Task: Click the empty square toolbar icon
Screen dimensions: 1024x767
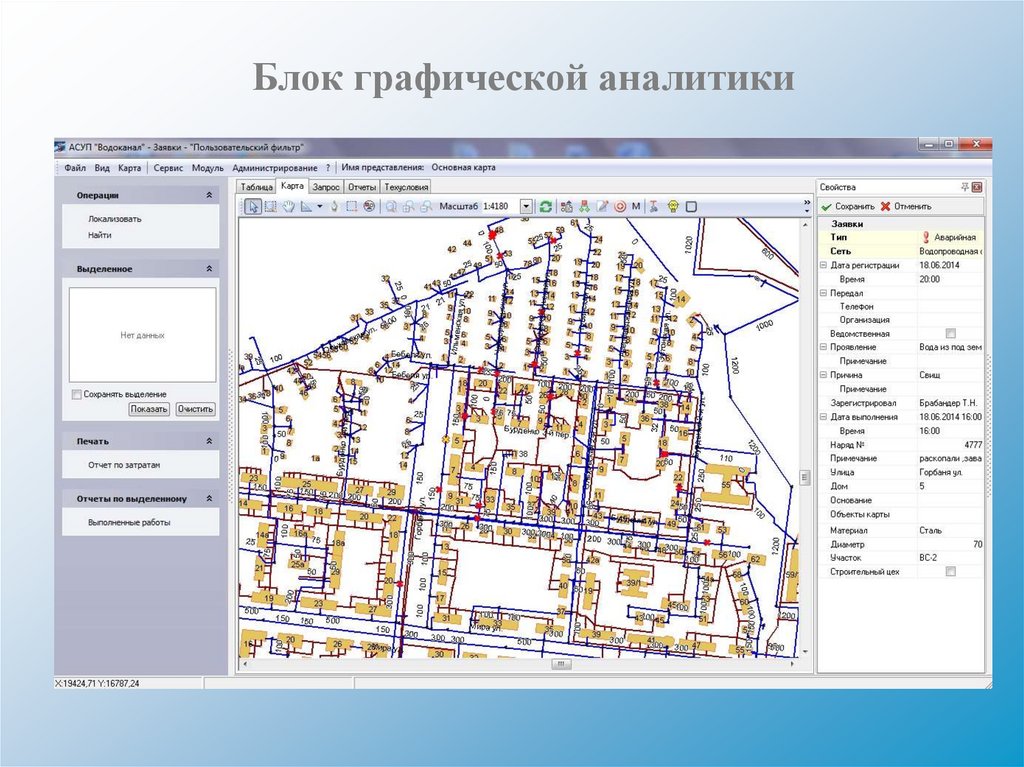Action: click(x=691, y=206)
